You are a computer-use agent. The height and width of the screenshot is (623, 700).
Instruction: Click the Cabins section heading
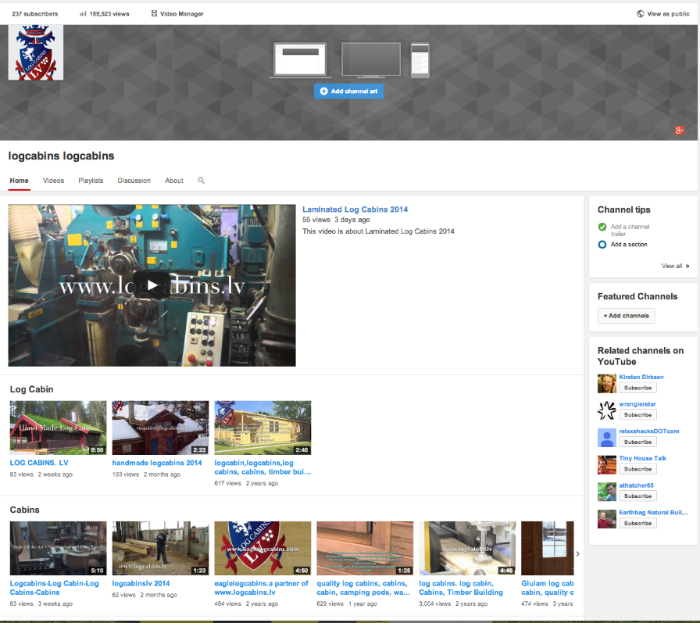coord(25,510)
